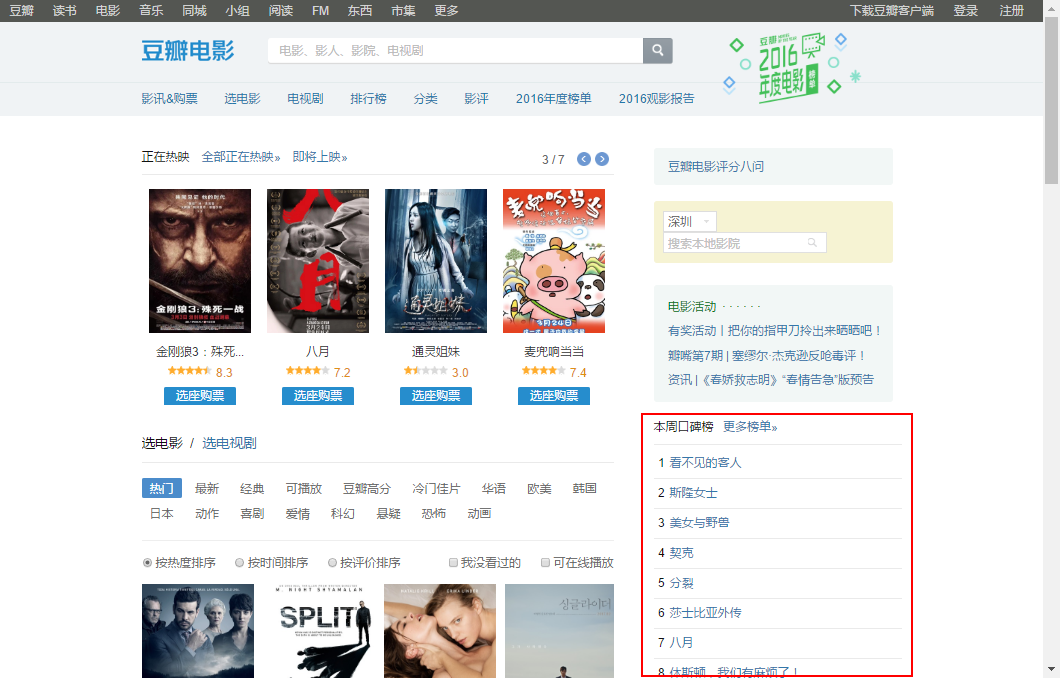Click 注册 link
The width and height of the screenshot is (1060, 678).
[x=1012, y=11]
